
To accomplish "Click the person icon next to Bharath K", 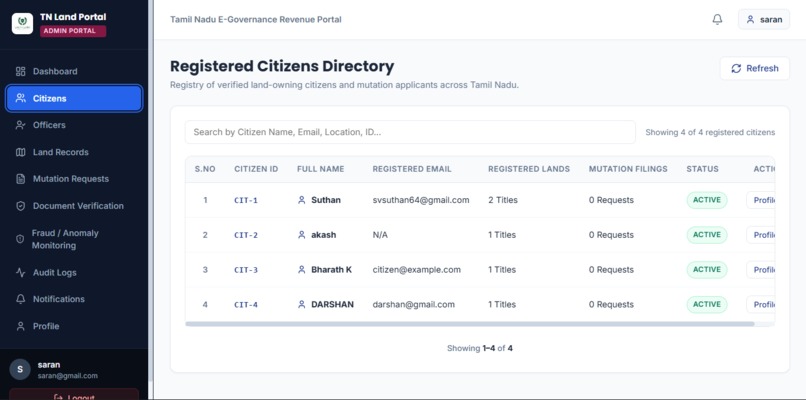I will pos(302,269).
